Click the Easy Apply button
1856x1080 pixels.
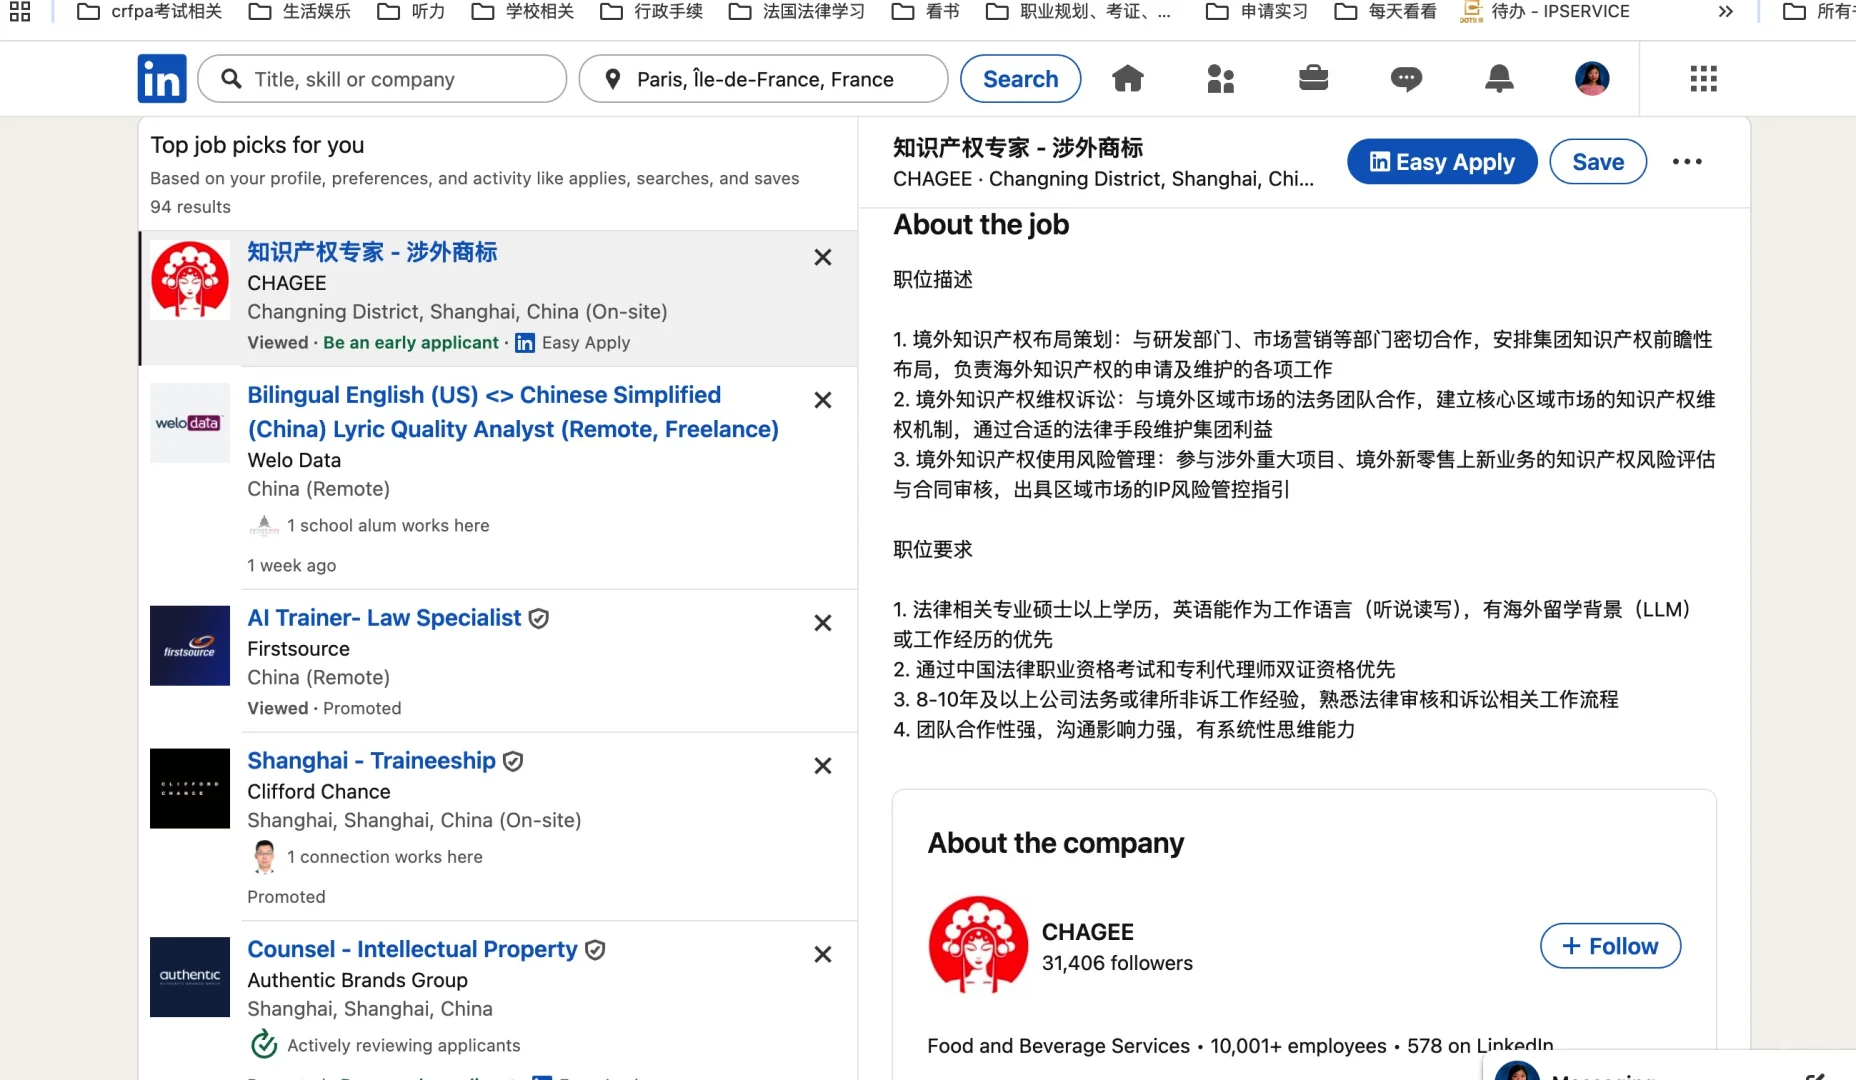[x=1442, y=162]
